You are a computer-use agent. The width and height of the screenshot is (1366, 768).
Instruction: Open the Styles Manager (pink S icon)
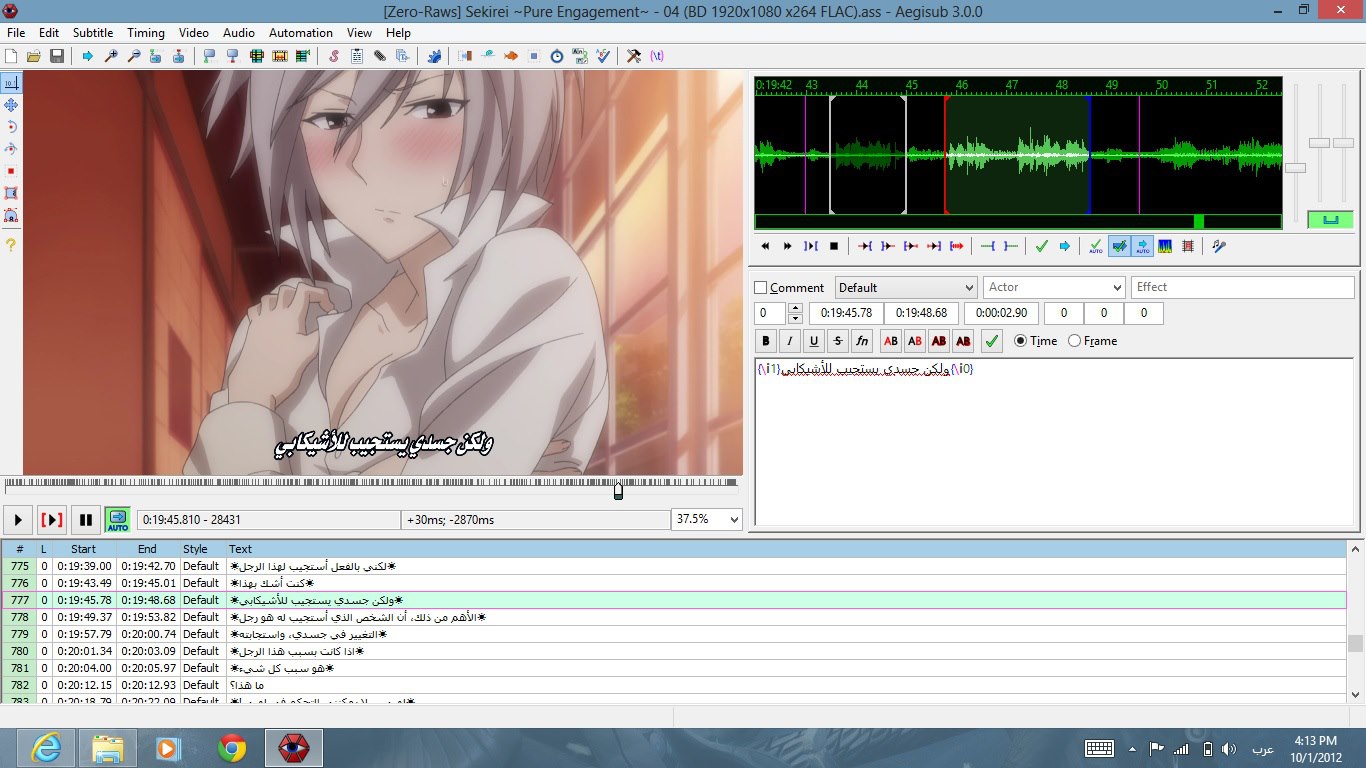tap(334, 56)
